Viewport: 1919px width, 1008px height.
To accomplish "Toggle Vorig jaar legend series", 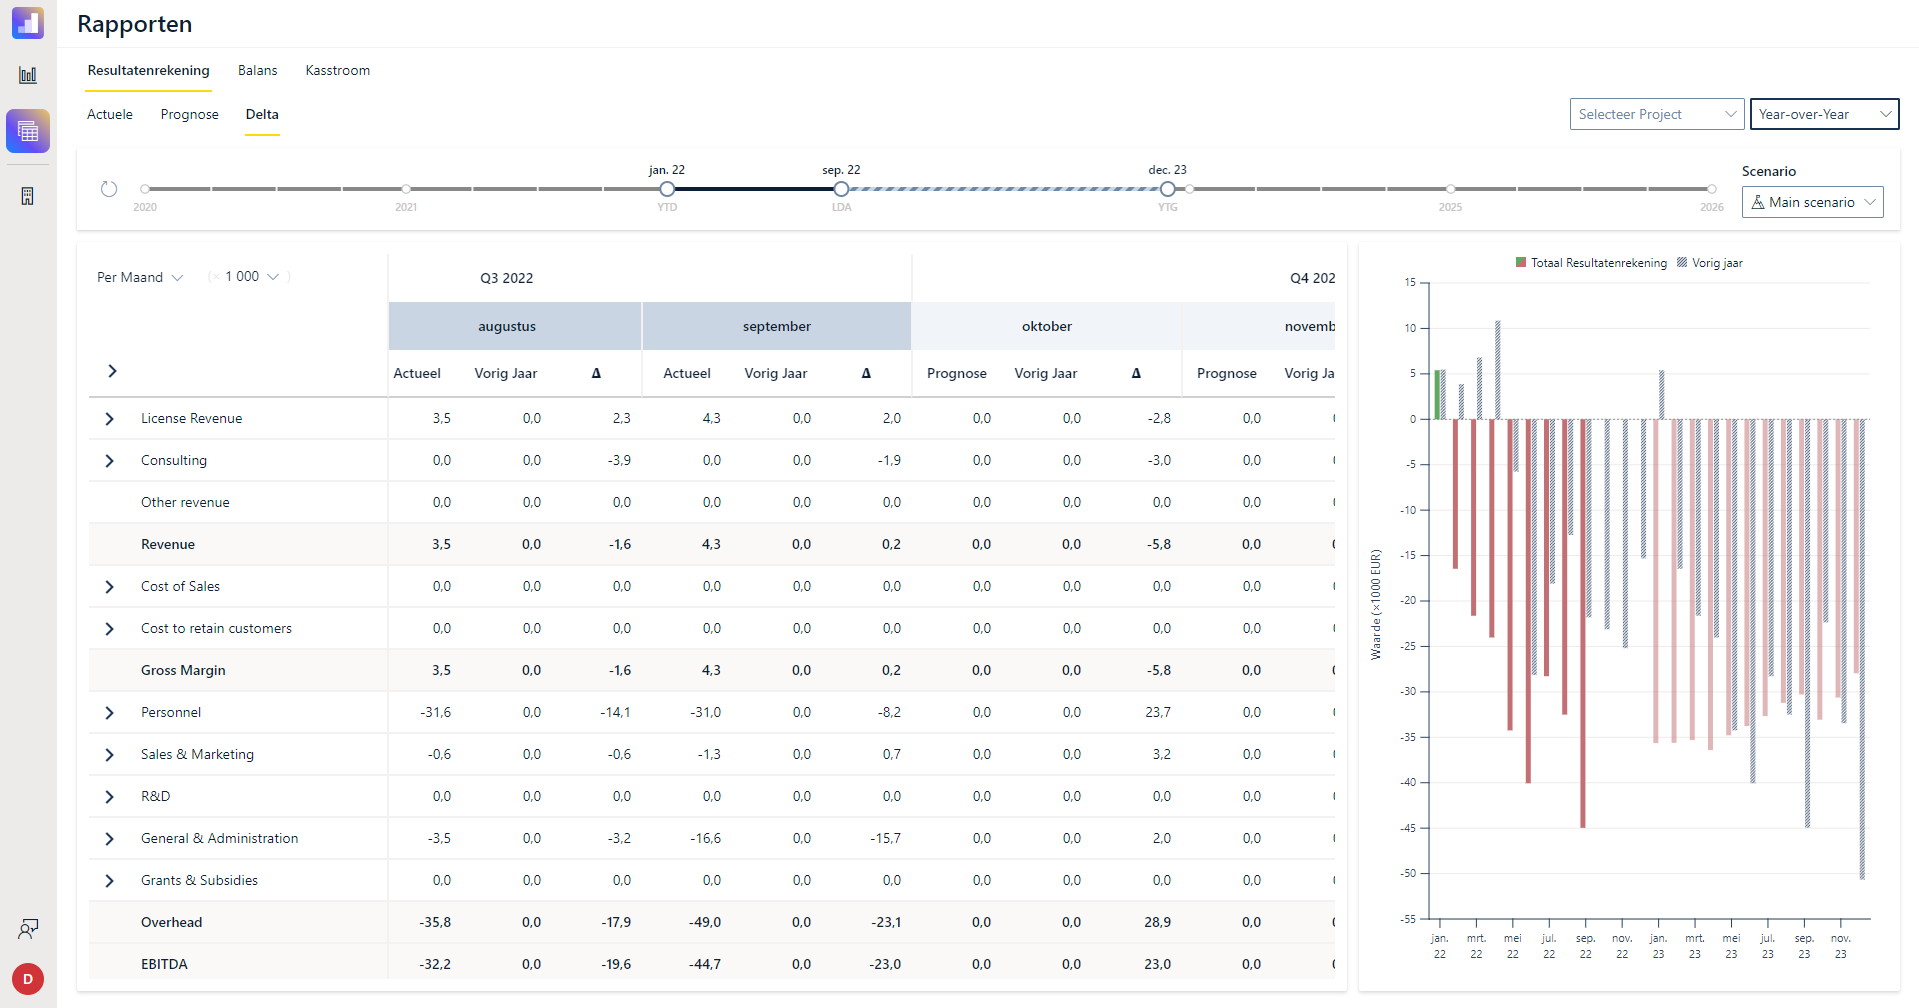I will 1710,263.
